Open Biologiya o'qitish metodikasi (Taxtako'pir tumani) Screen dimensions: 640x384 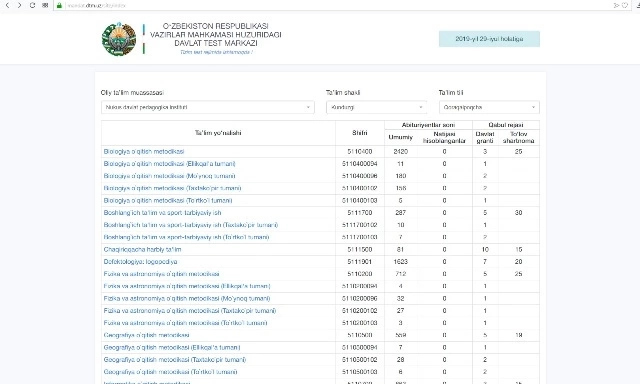pos(172,188)
